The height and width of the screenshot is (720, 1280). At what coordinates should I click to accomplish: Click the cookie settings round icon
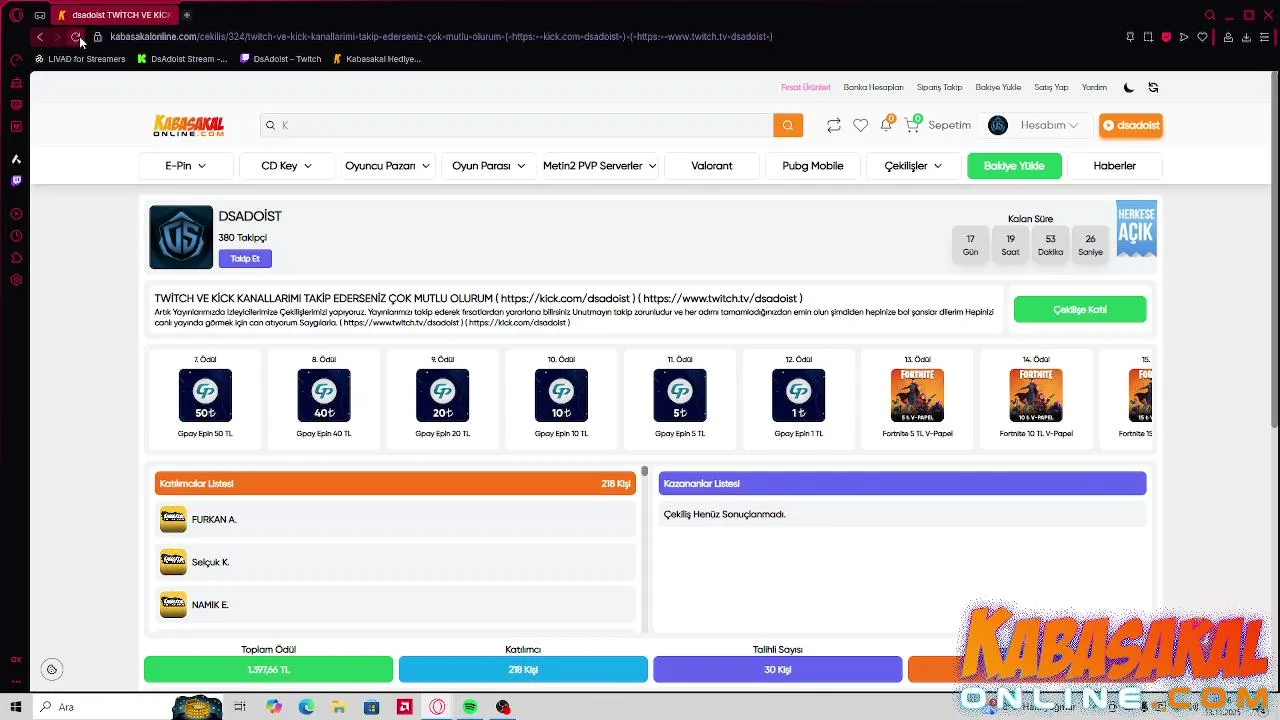tap(52, 669)
